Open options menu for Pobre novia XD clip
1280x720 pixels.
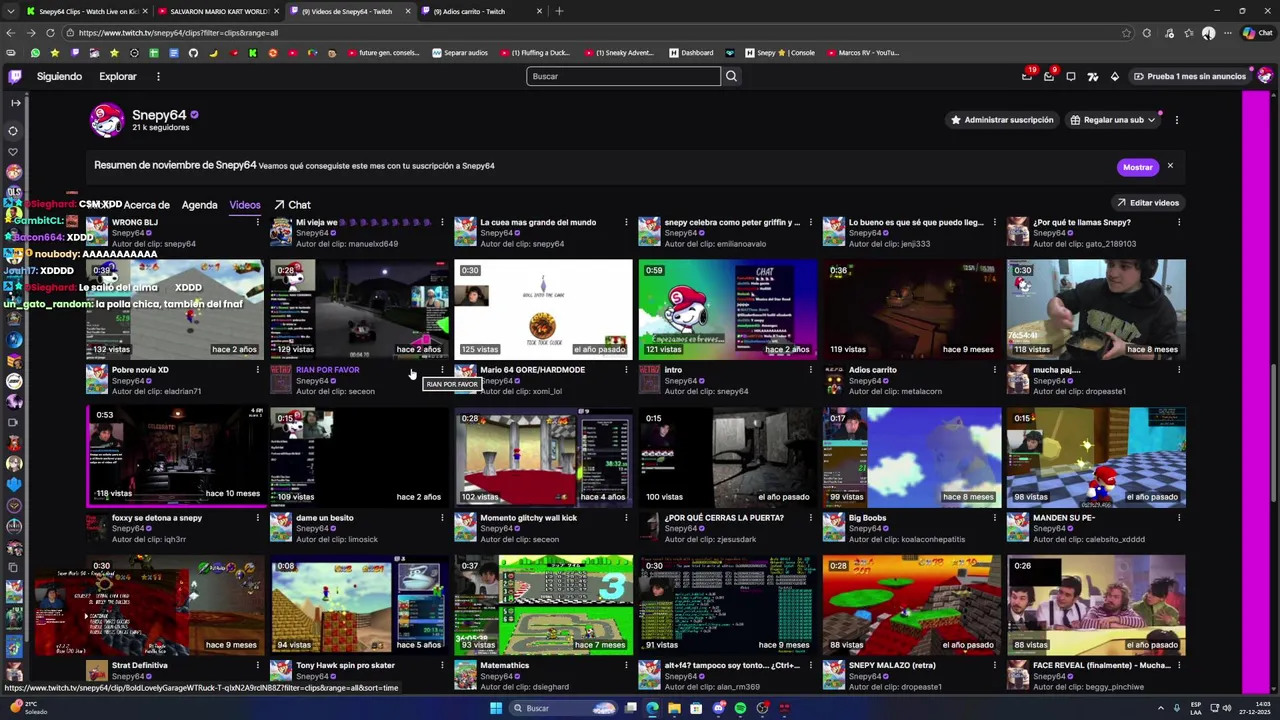click(x=258, y=370)
